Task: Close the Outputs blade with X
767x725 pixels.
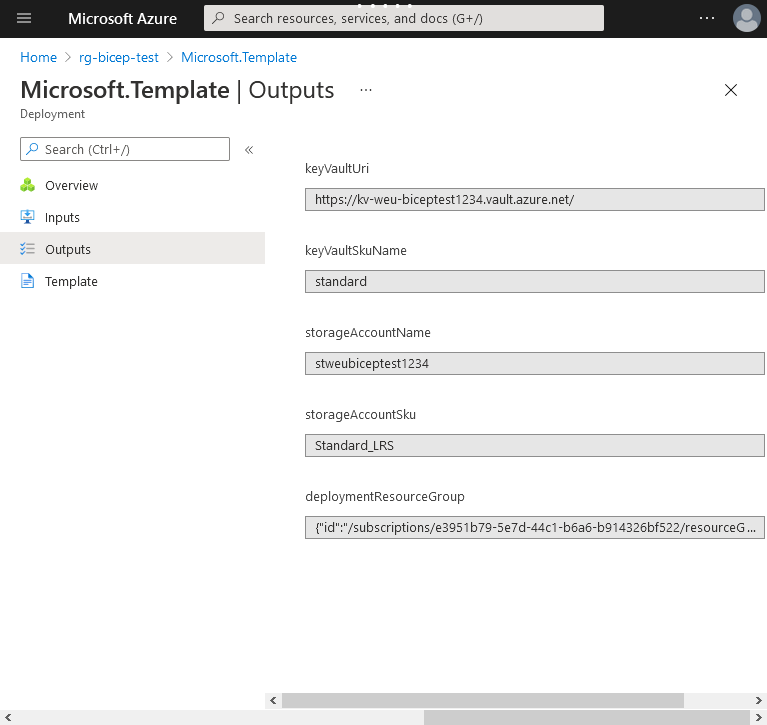Action: 731,90
